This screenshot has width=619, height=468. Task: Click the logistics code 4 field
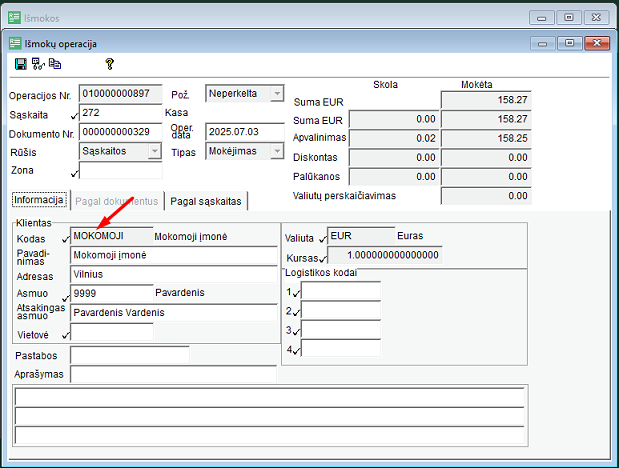(x=341, y=348)
